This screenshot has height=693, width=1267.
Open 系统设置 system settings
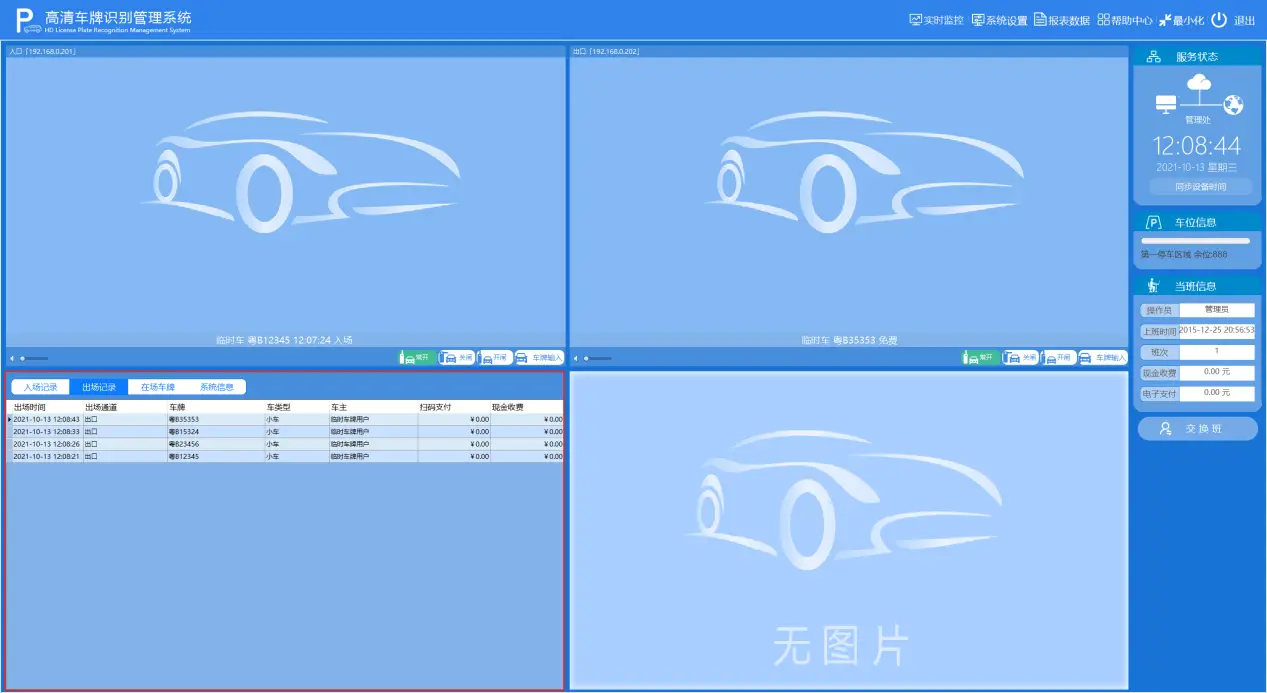pyautogui.click(x=999, y=20)
